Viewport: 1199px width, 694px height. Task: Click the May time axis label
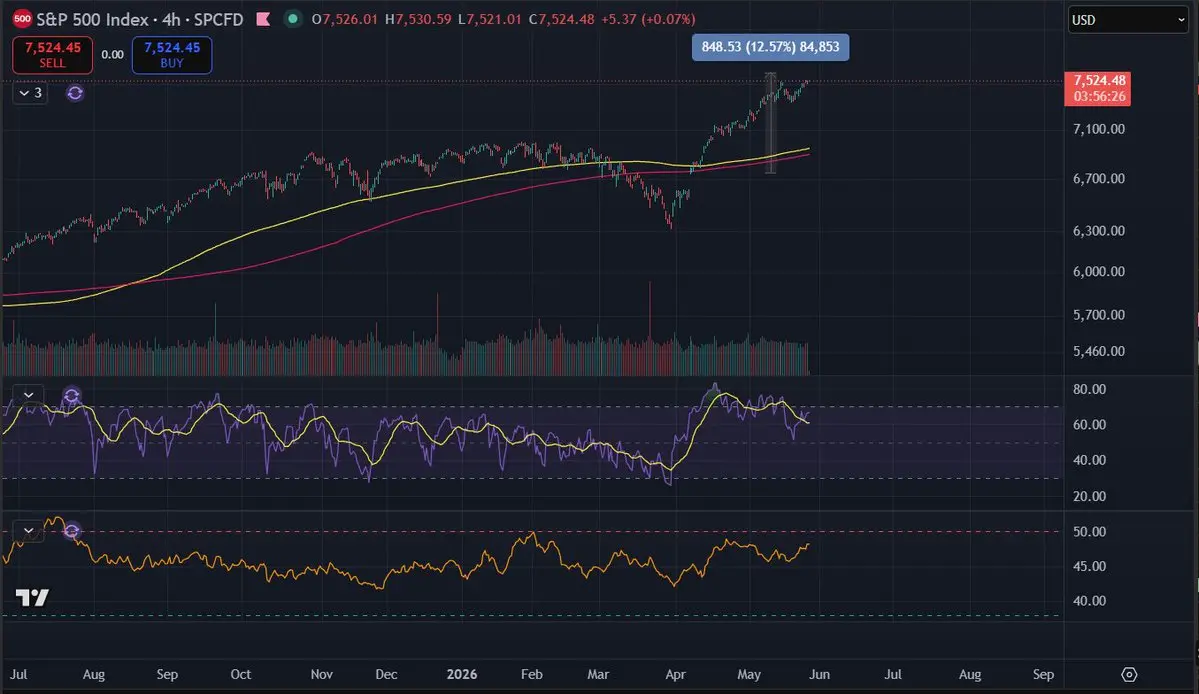[x=749, y=674]
